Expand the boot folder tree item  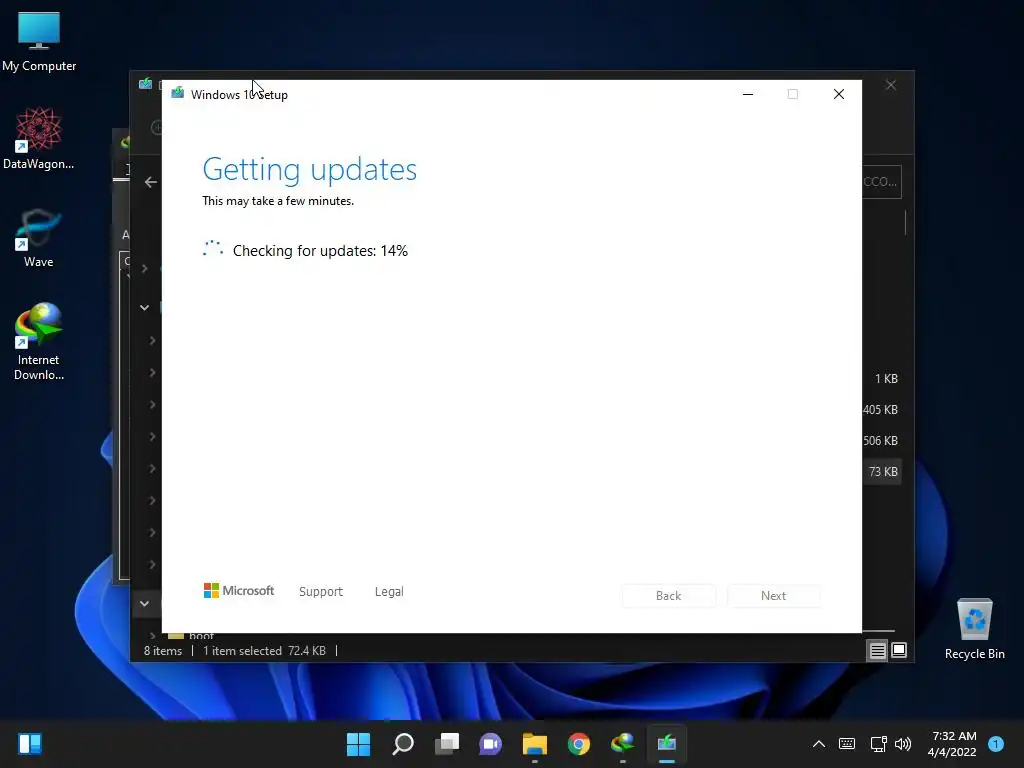[152, 635]
